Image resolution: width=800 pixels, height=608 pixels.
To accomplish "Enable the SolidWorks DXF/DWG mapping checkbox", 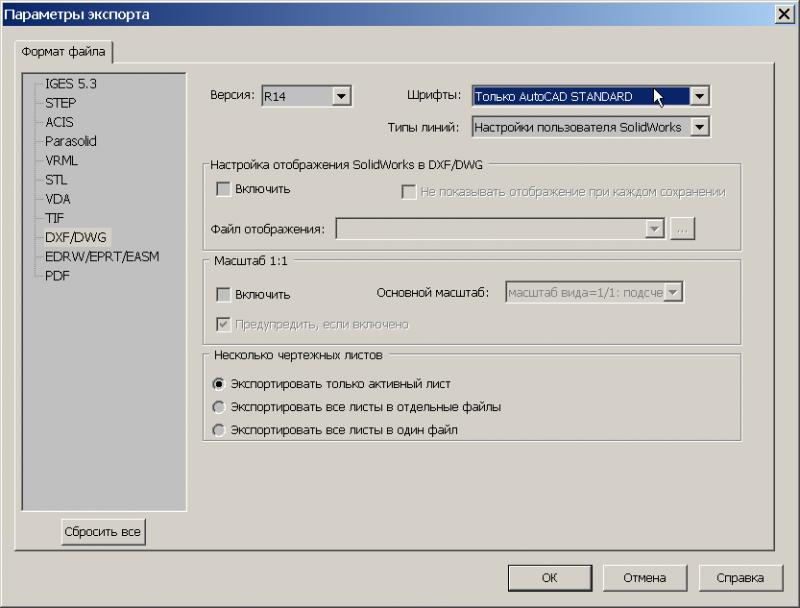I will point(223,189).
